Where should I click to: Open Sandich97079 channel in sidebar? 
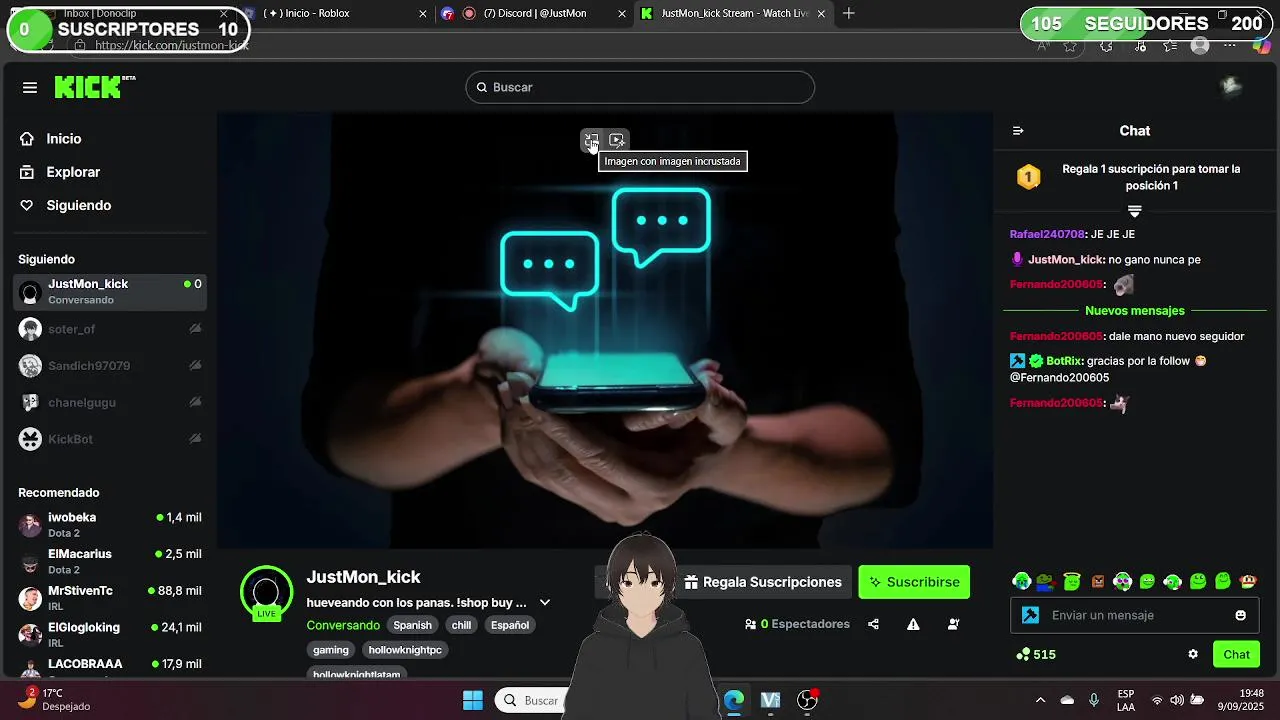(x=112, y=366)
